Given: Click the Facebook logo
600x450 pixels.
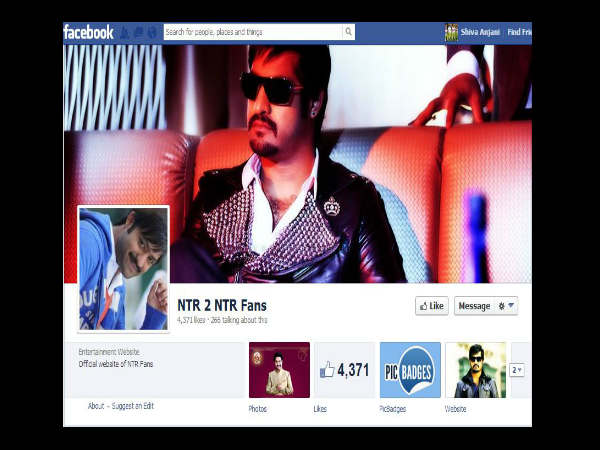Looking at the screenshot, I should pos(88,32).
